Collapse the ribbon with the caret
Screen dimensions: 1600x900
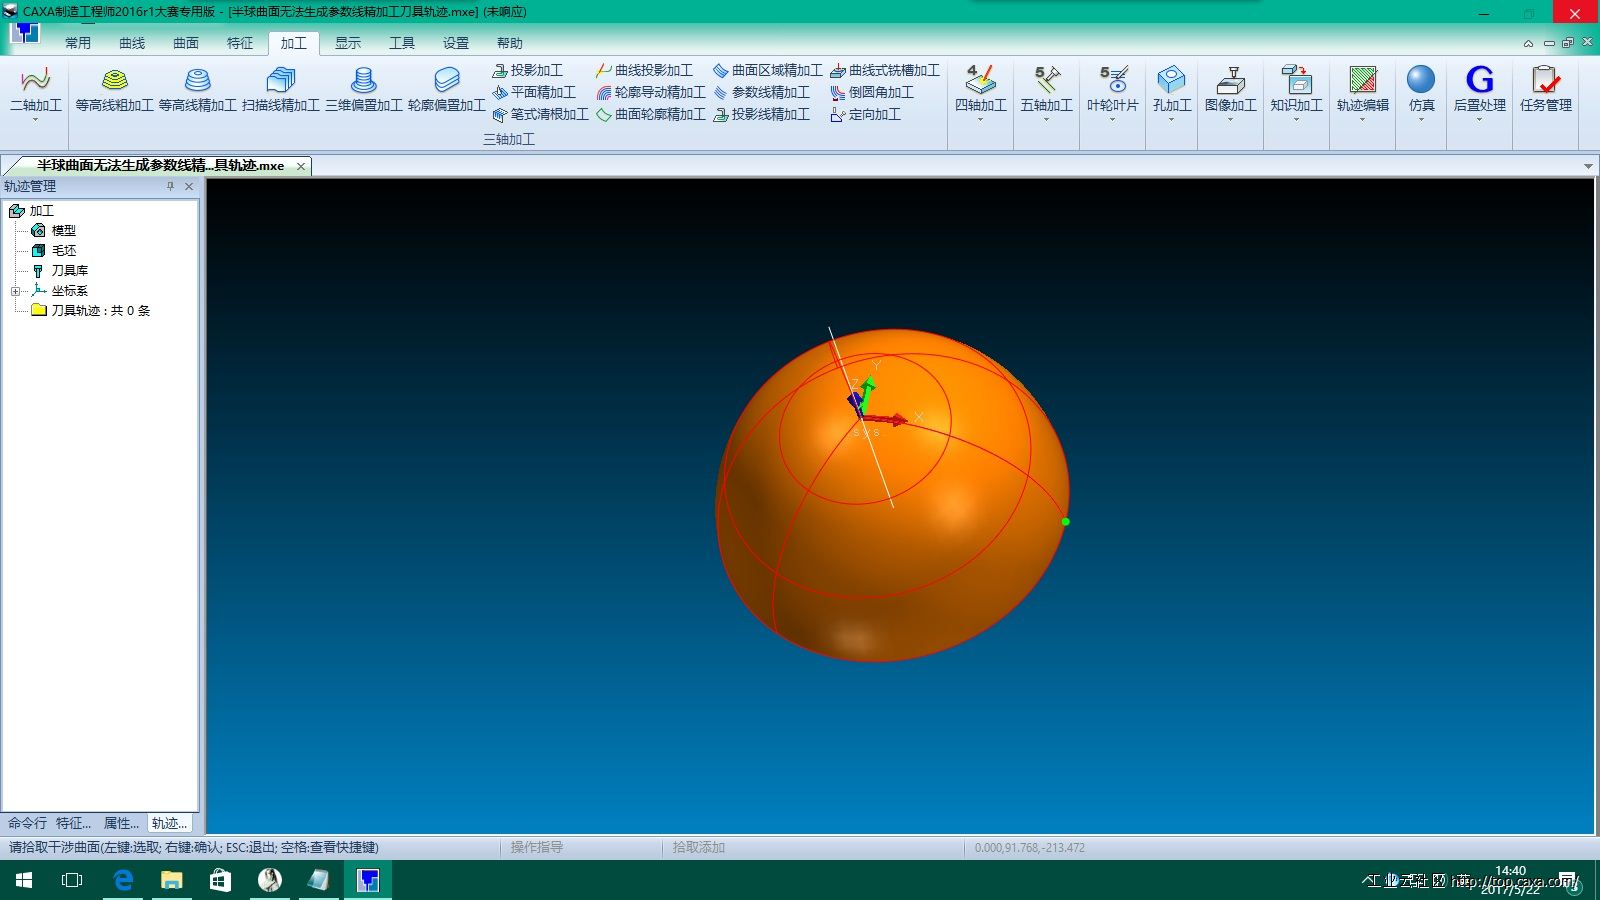(x=1528, y=43)
